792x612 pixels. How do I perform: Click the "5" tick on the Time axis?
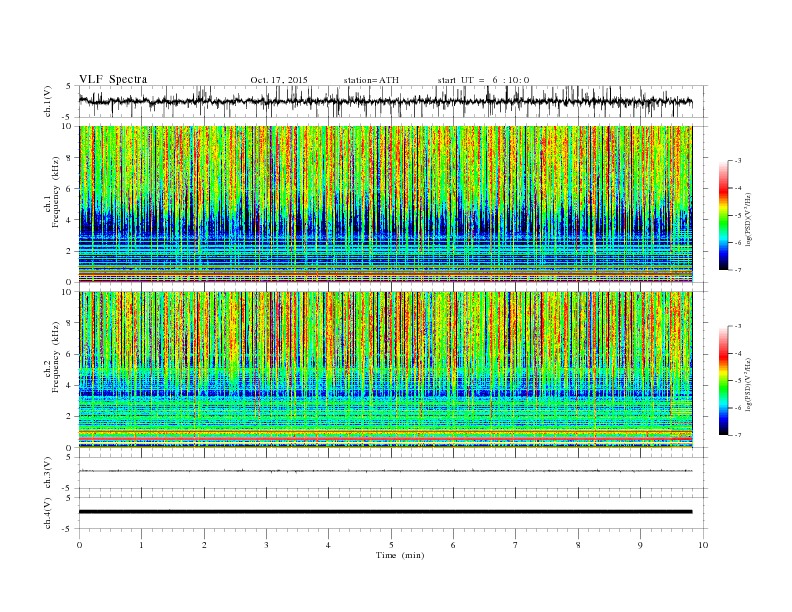tap(391, 545)
